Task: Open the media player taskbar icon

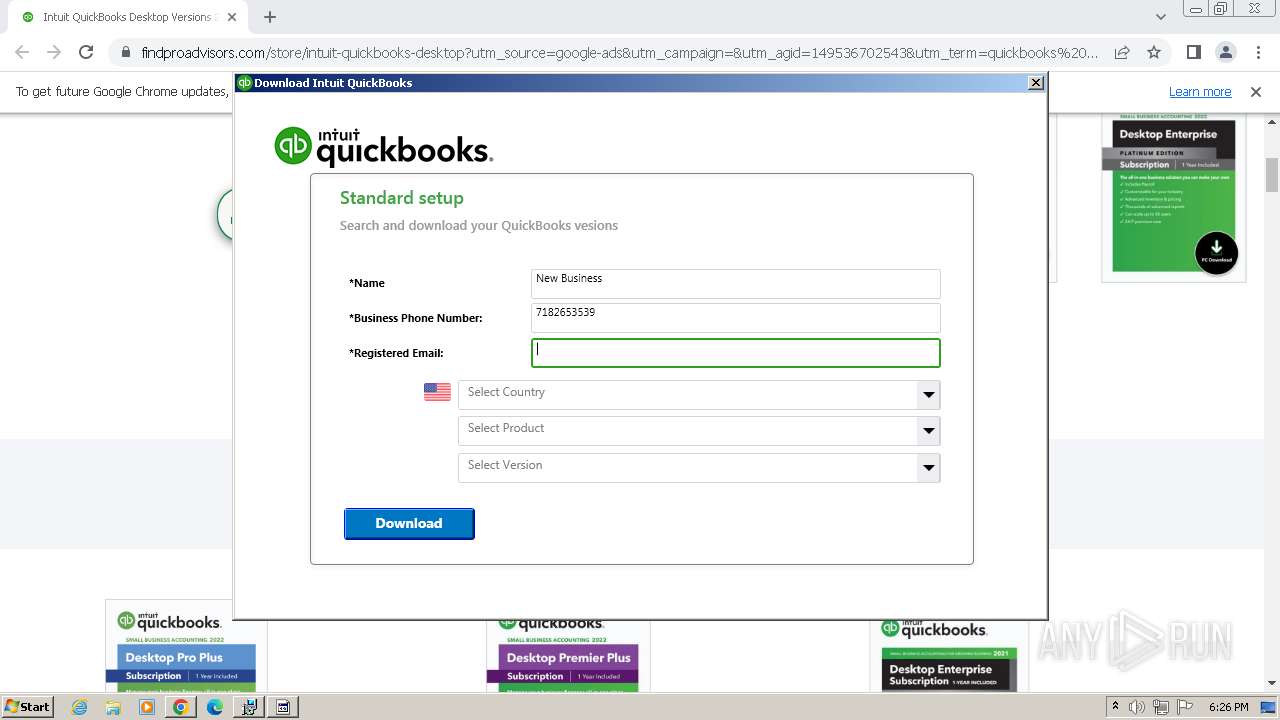Action: 147,707
